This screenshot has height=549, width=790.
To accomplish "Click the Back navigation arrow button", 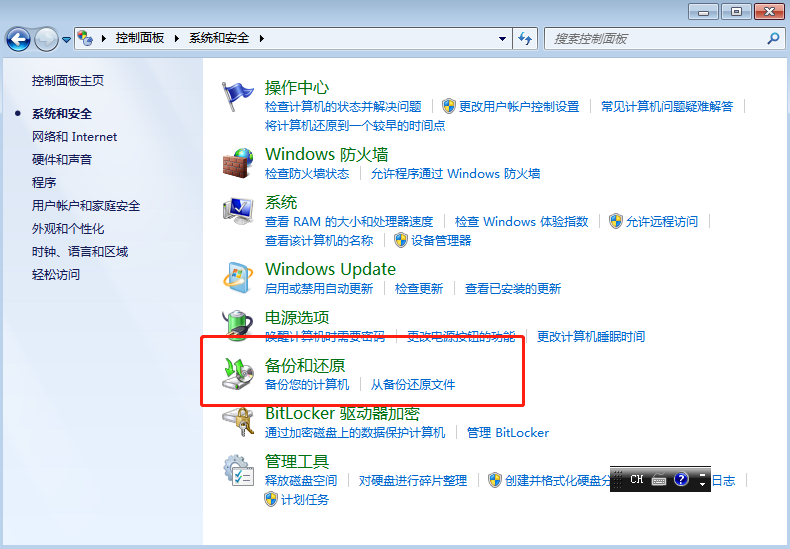I will point(19,39).
